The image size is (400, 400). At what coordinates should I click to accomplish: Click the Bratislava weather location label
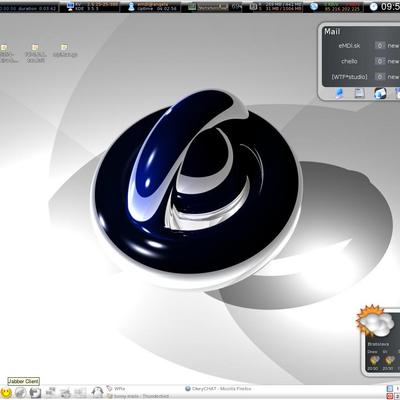(x=378, y=344)
